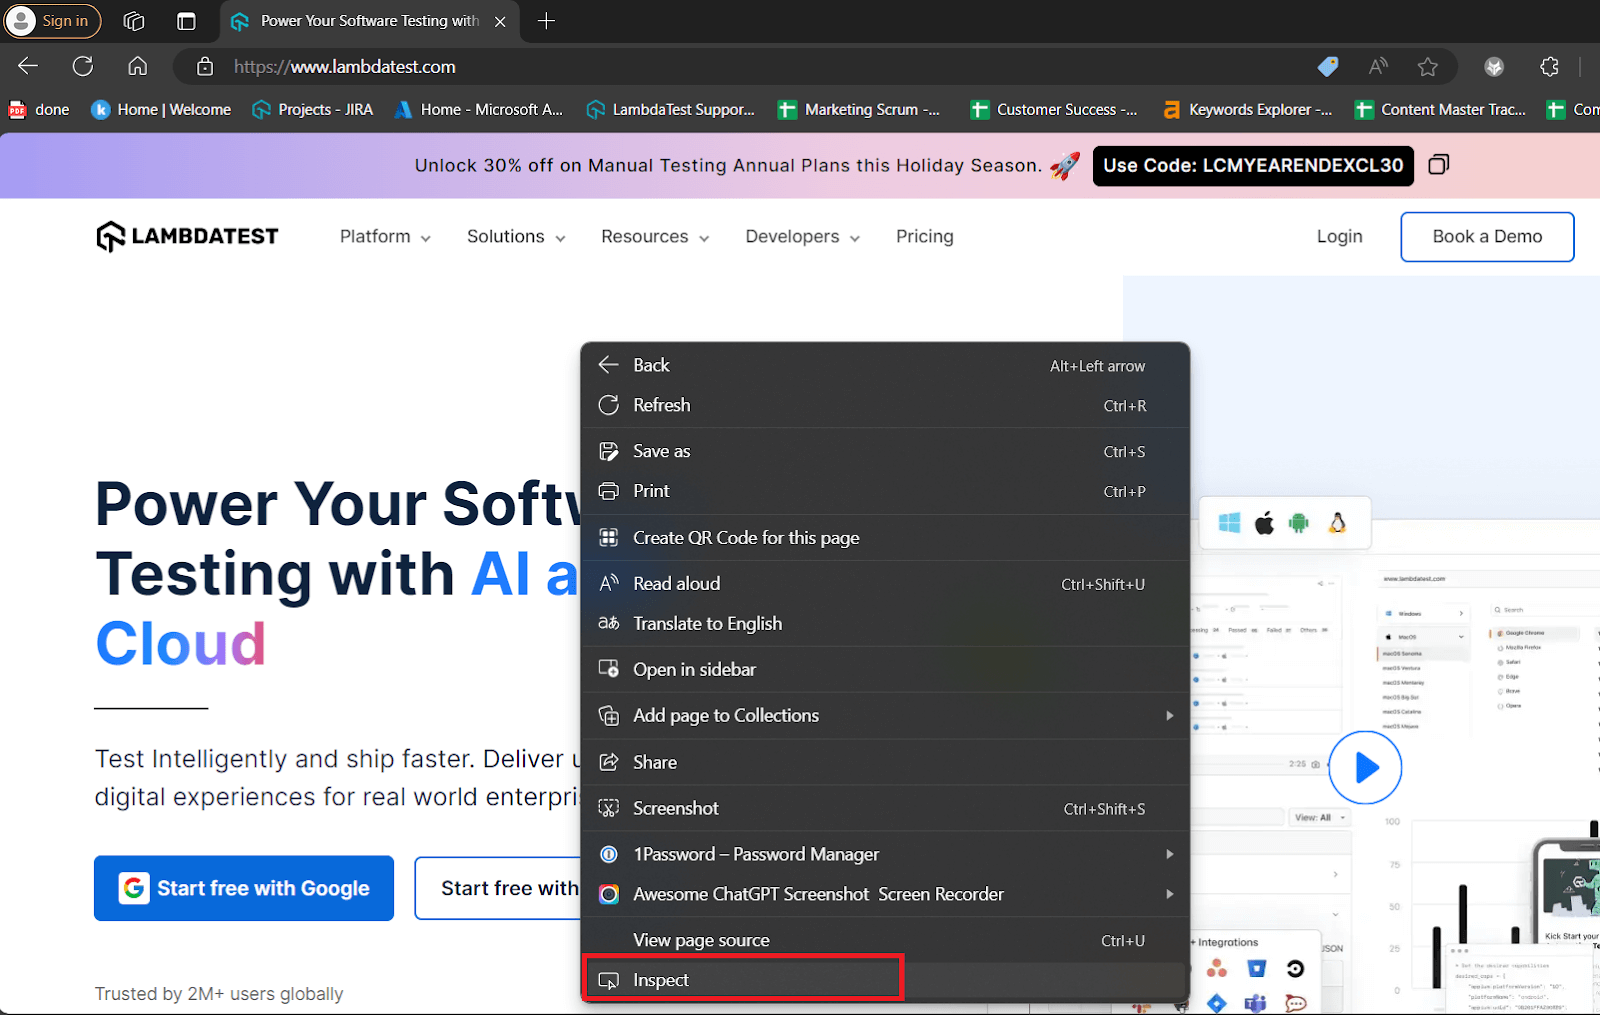The width and height of the screenshot is (1600, 1015).
Task: Open the Developers dropdown
Action: (x=801, y=236)
